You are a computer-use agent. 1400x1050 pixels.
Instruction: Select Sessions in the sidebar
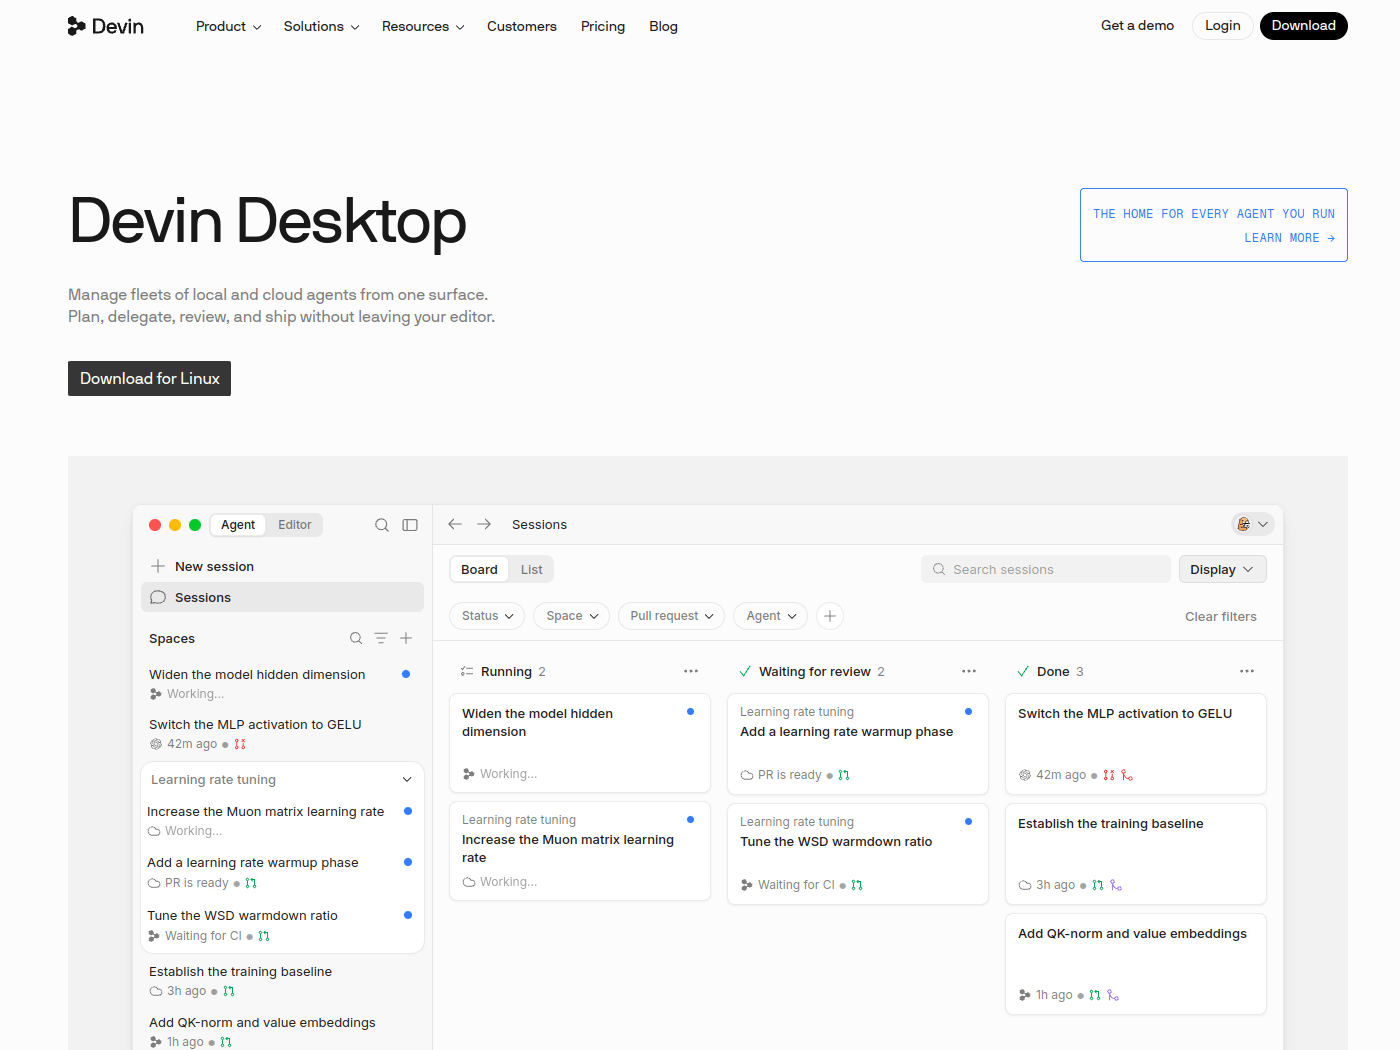click(283, 597)
